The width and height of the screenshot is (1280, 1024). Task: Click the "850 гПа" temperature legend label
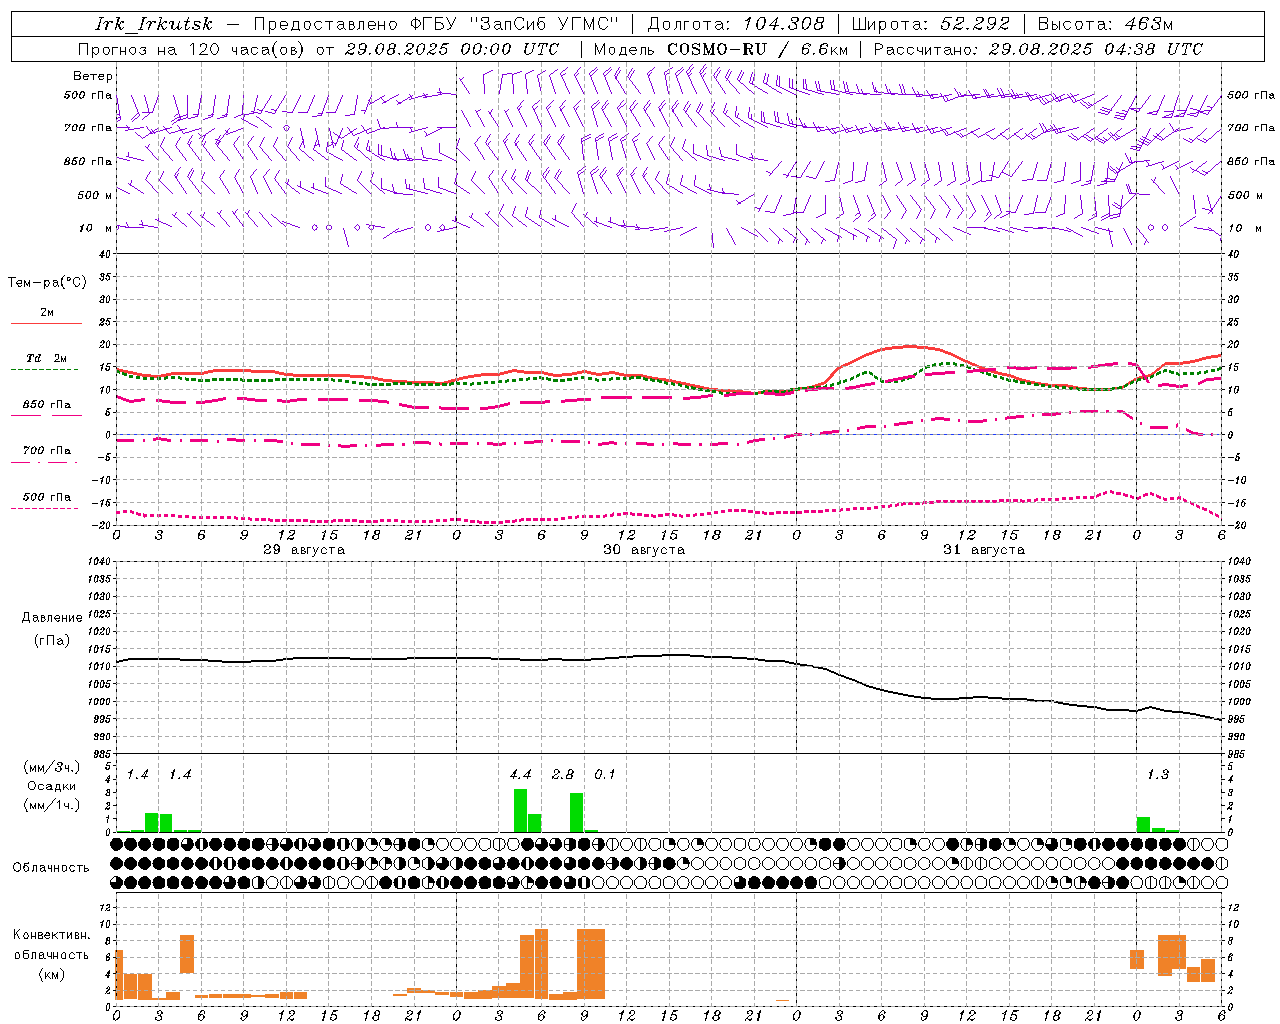pyautogui.click(x=47, y=405)
